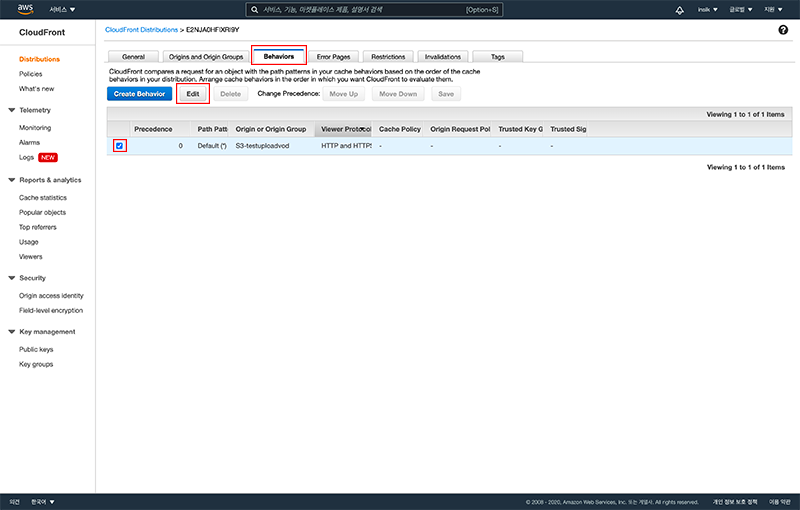Open Alarms under Telemetry
The width and height of the screenshot is (800, 510).
(x=29, y=143)
